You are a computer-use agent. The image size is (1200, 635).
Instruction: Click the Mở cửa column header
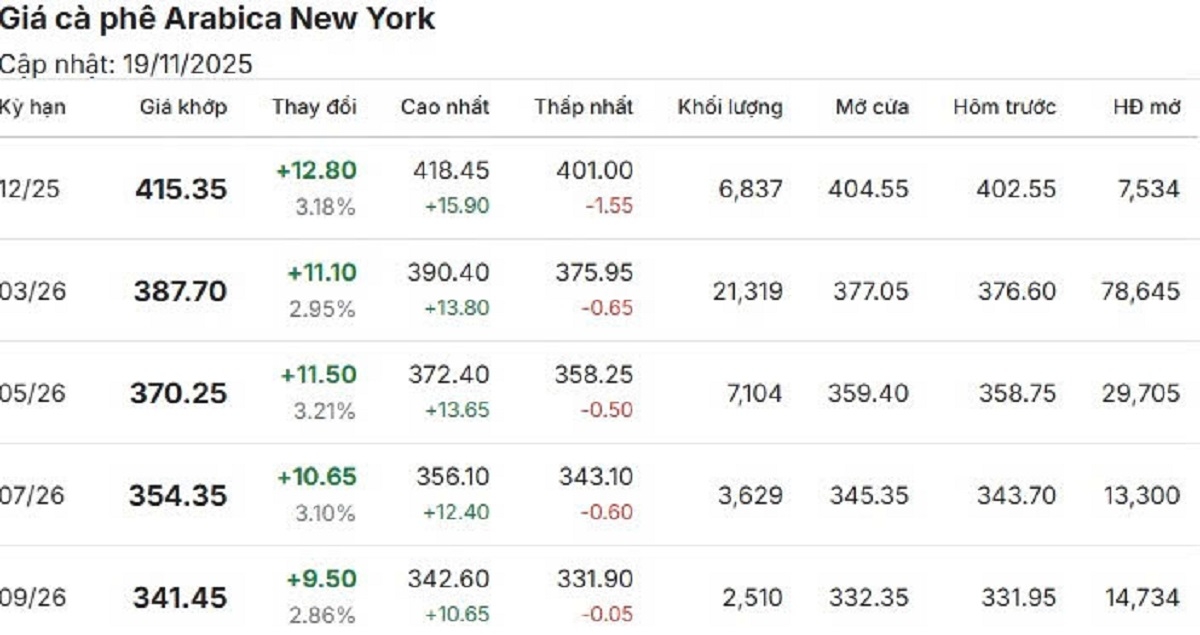(x=872, y=107)
